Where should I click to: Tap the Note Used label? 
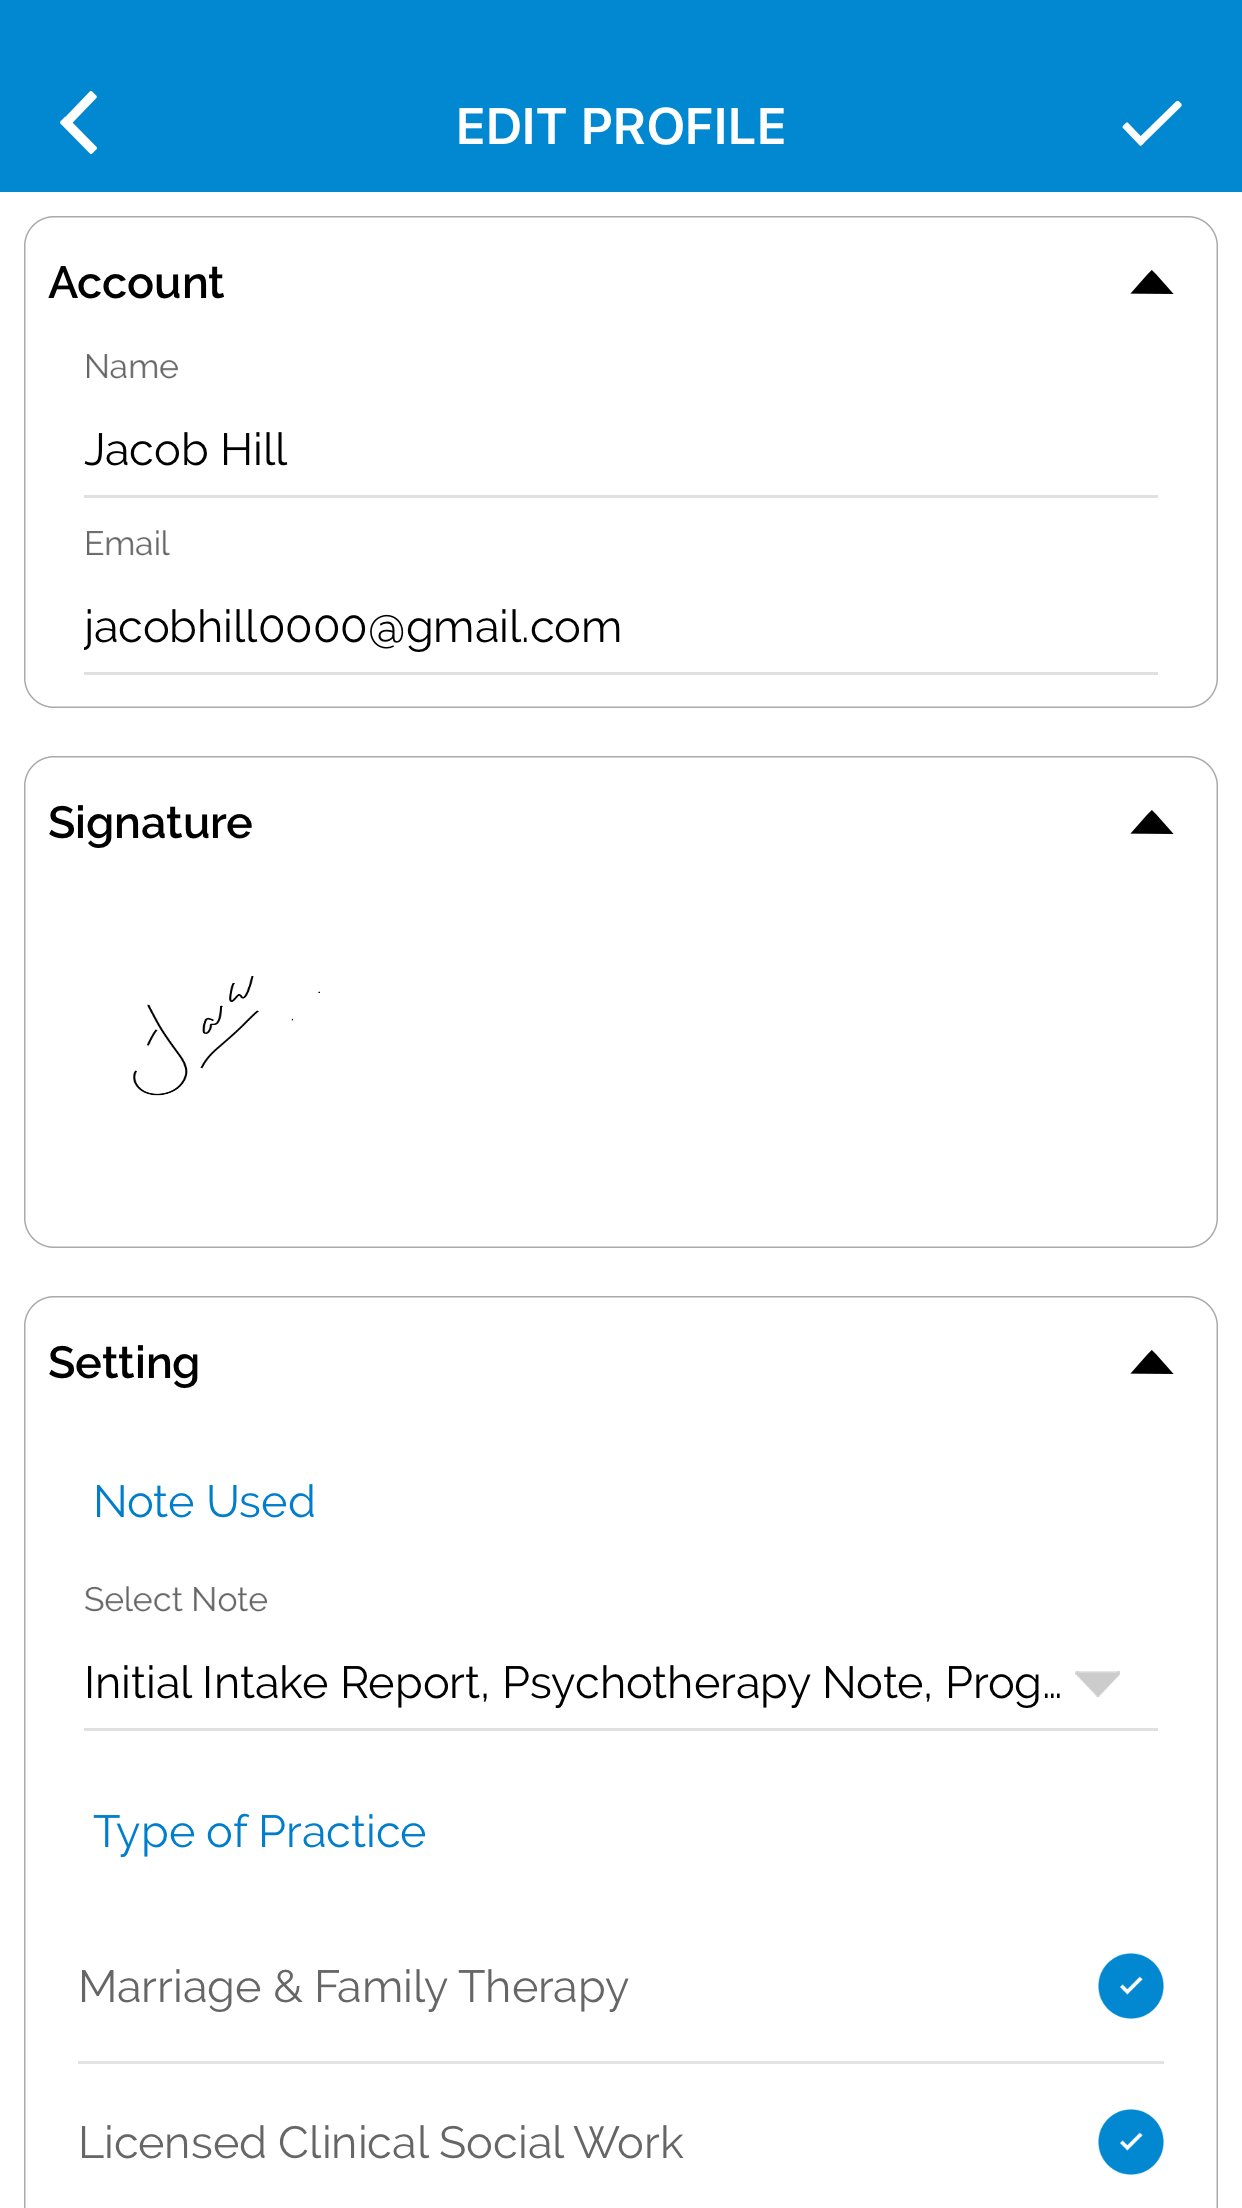point(204,1502)
